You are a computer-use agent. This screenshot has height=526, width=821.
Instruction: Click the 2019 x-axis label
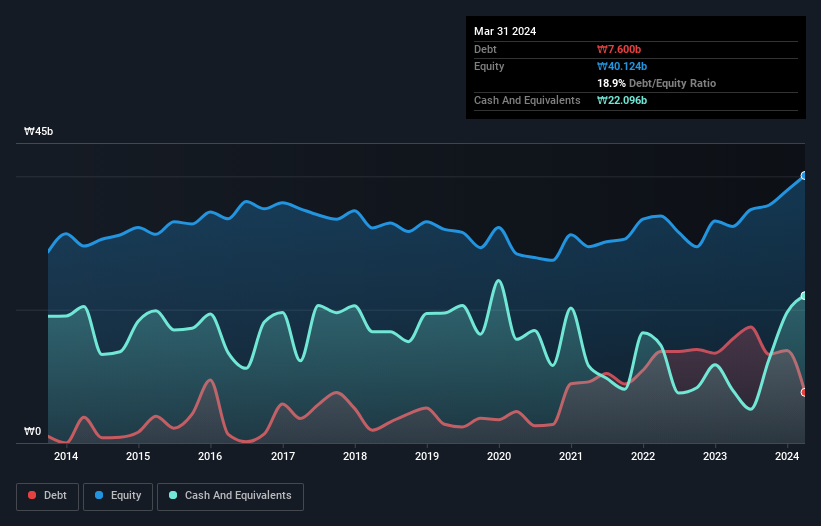coord(427,456)
